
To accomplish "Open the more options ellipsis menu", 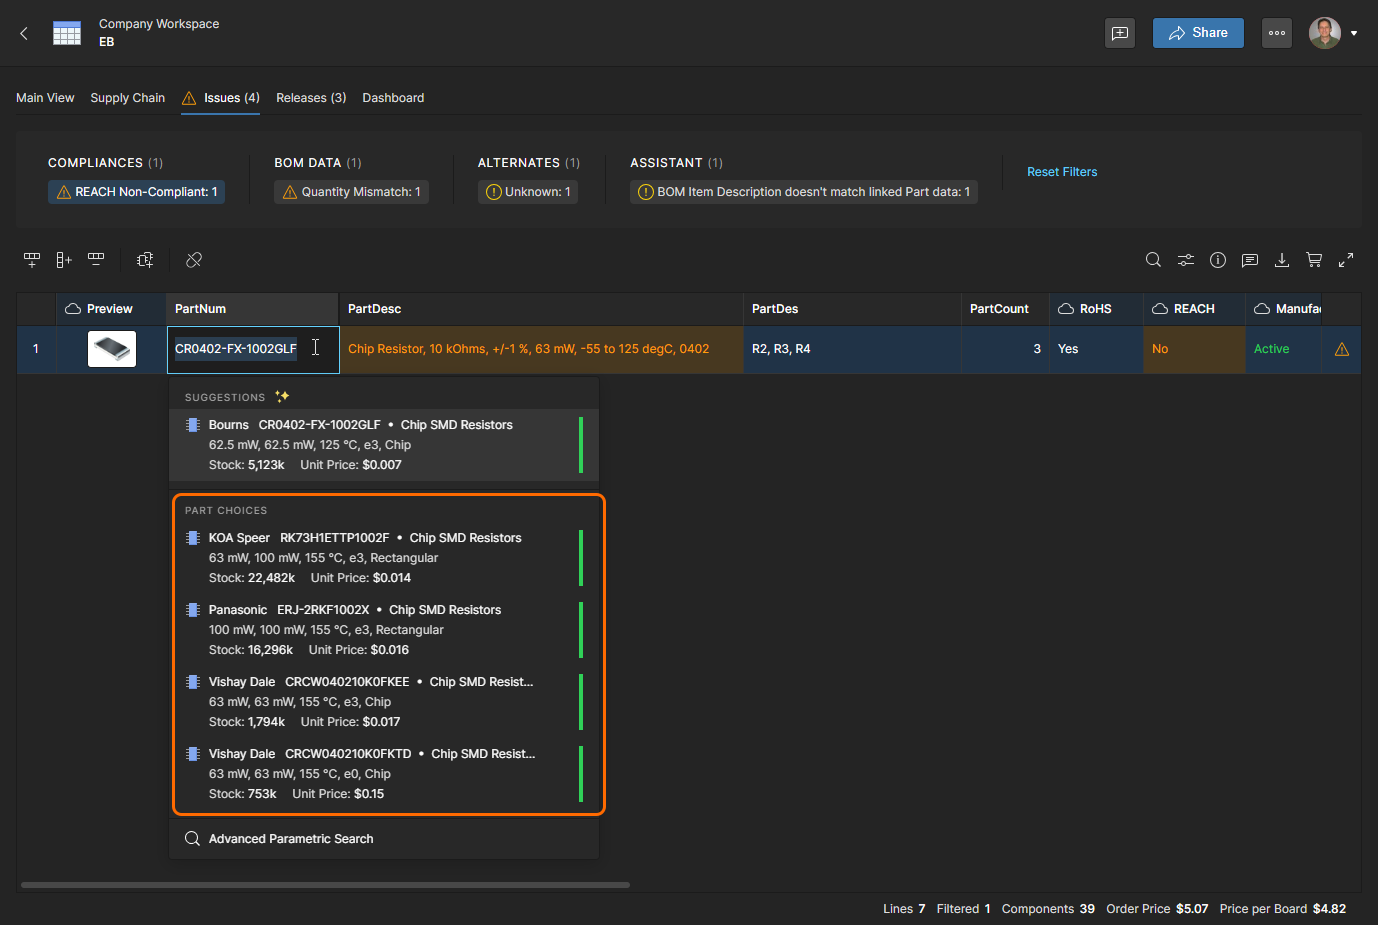I will 1276,33.
